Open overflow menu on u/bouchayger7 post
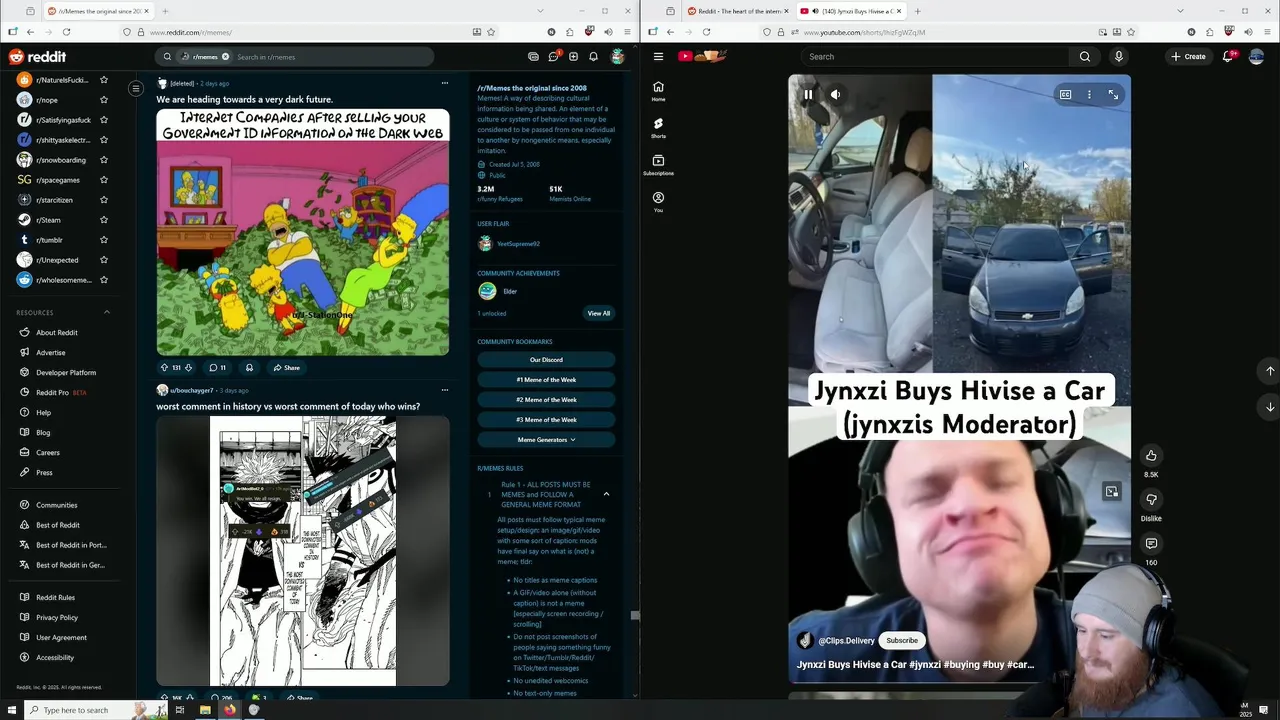Image resolution: width=1280 pixels, height=720 pixels. point(444,390)
